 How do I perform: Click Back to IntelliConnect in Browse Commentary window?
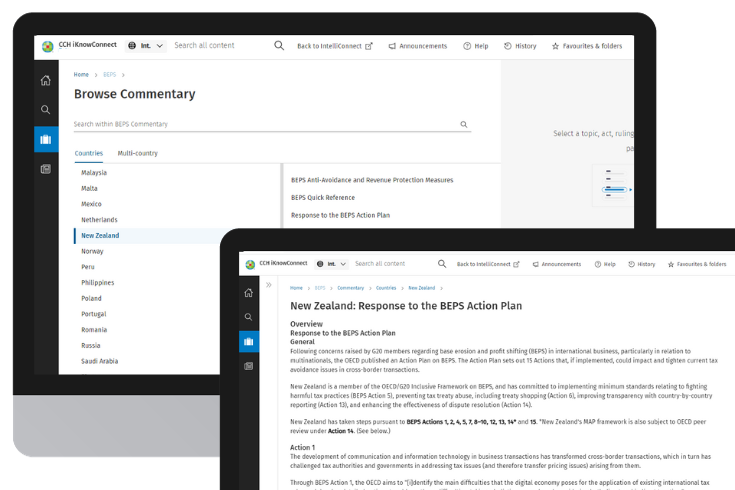pyautogui.click(x=334, y=46)
